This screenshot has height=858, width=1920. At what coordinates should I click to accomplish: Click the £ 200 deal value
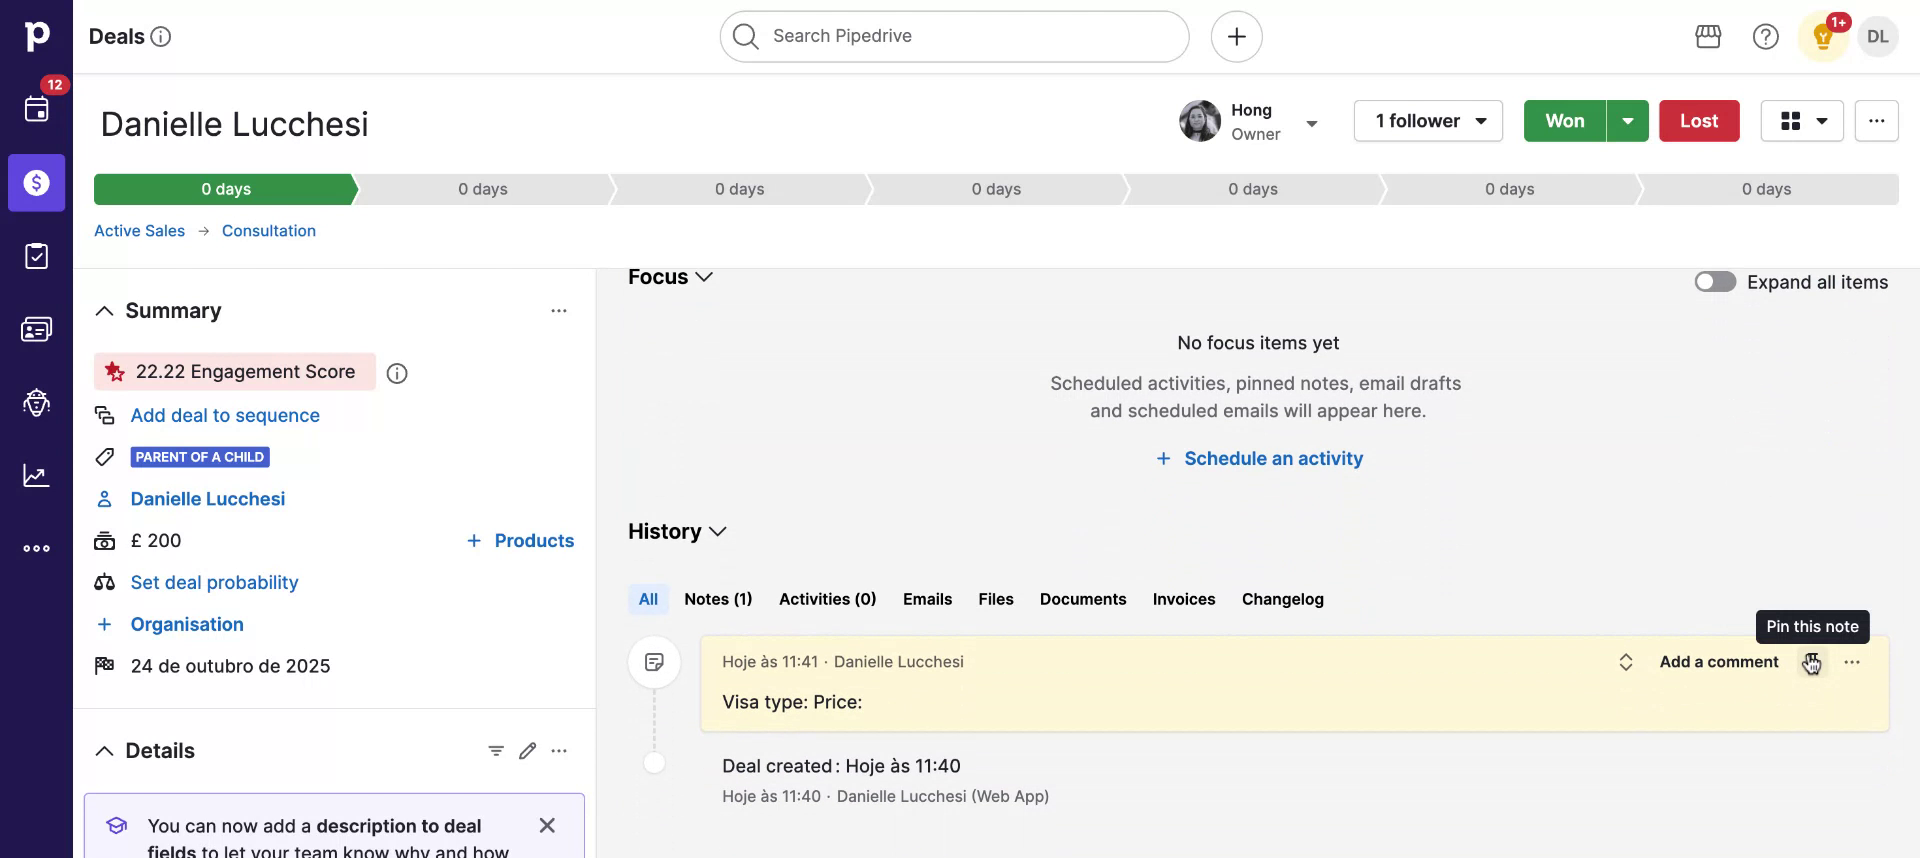click(x=156, y=540)
